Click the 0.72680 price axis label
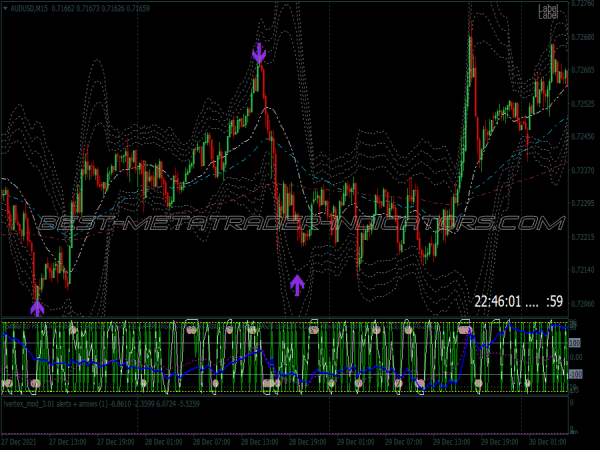600x450 pixels. 583,37
